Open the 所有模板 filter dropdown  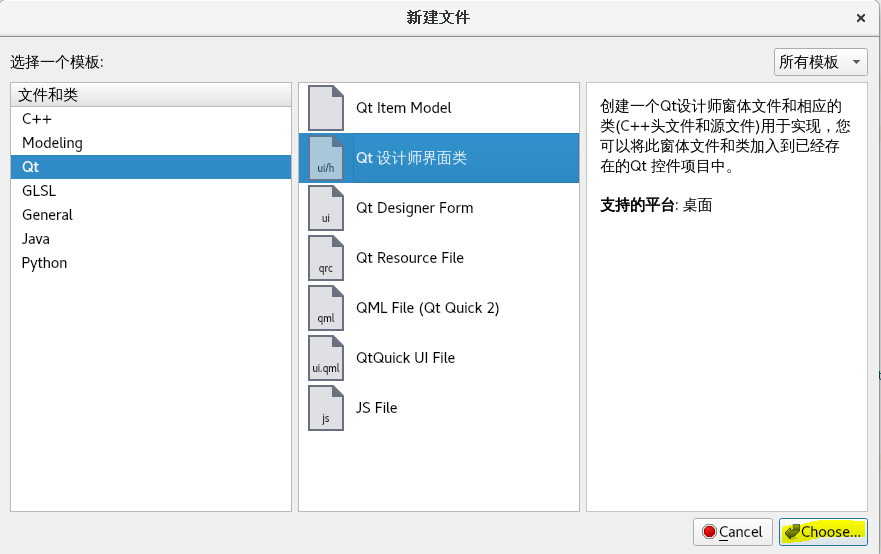(820, 62)
